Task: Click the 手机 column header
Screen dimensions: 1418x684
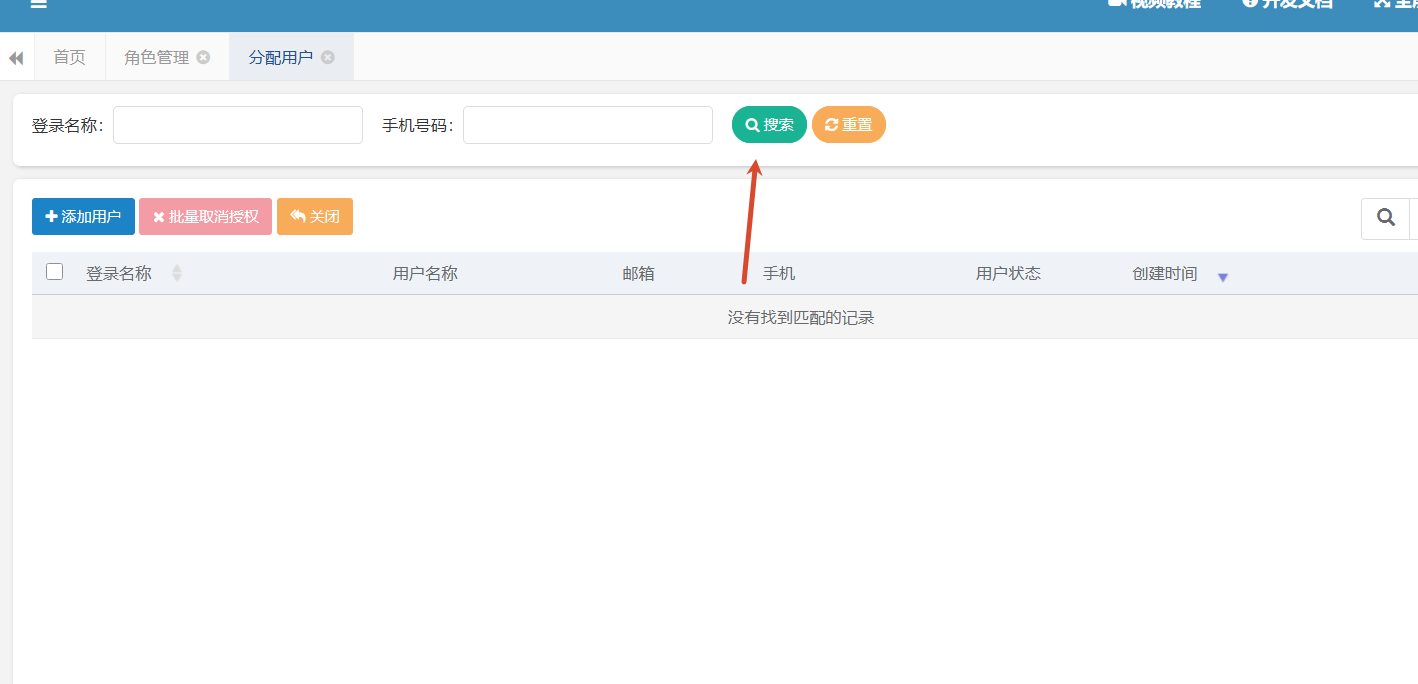Action: [x=779, y=273]
